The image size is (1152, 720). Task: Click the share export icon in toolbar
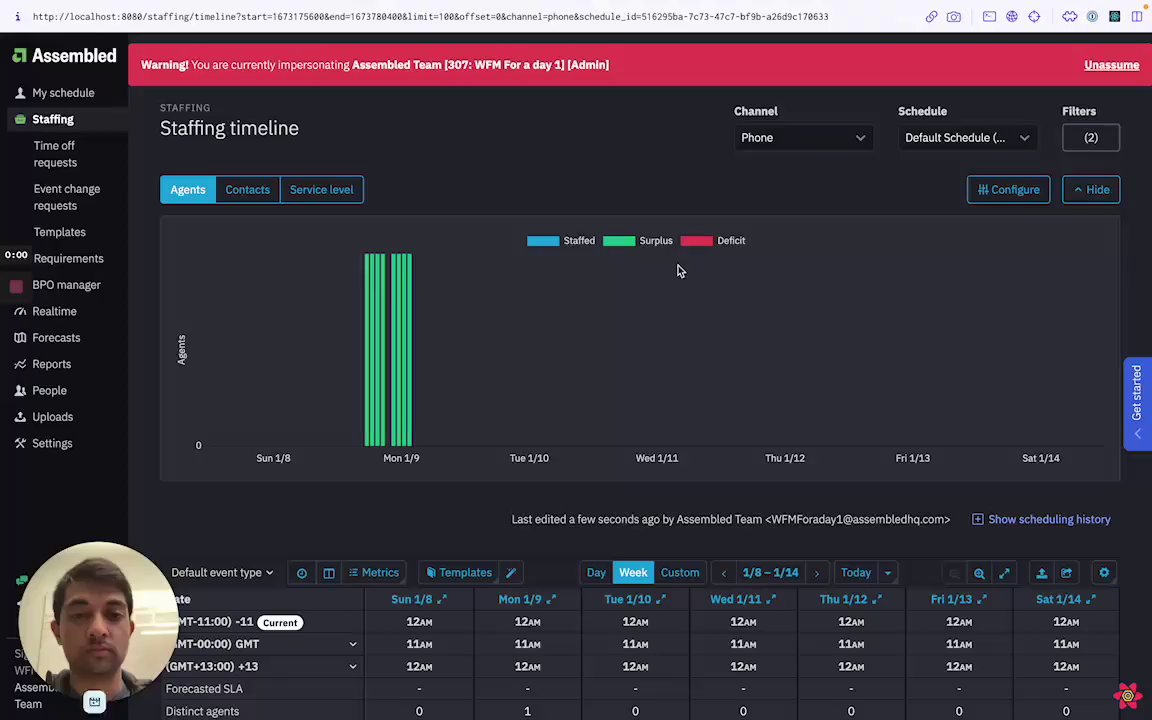(1067, 573)
